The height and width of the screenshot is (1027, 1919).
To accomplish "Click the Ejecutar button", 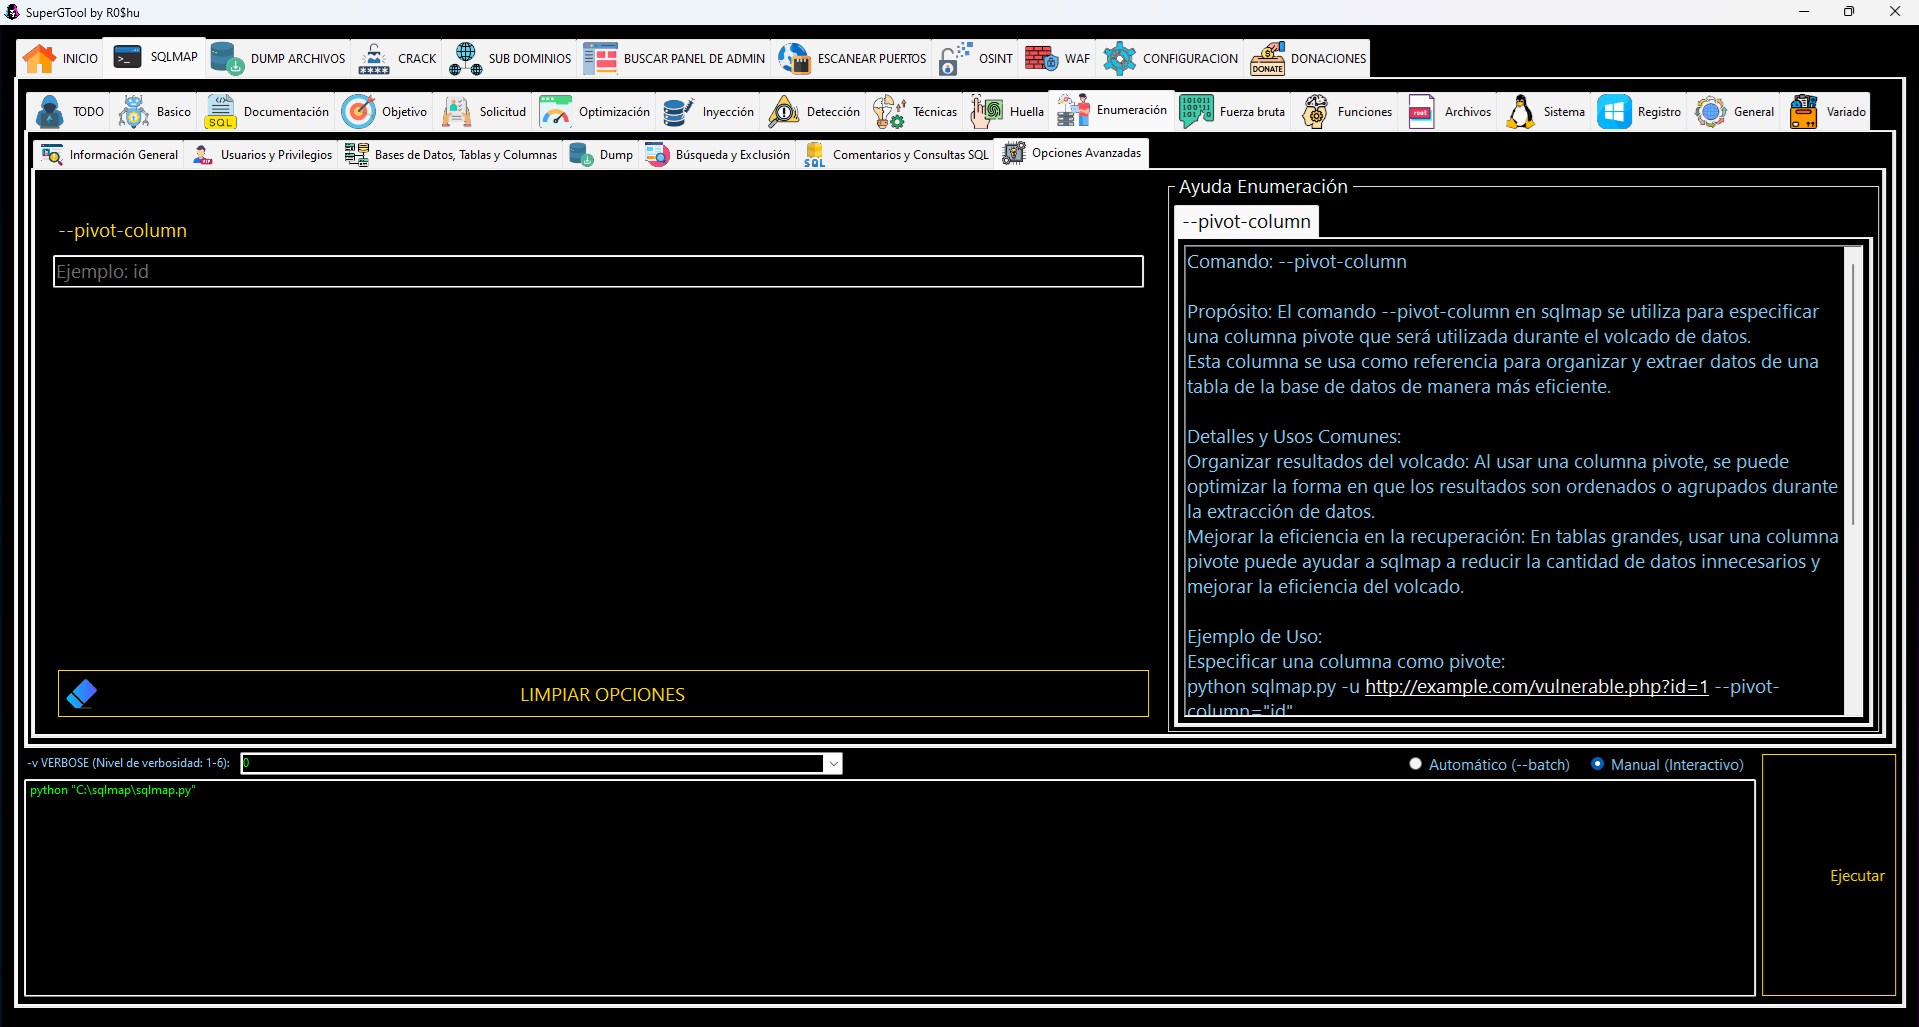I will coord(1828,875).
